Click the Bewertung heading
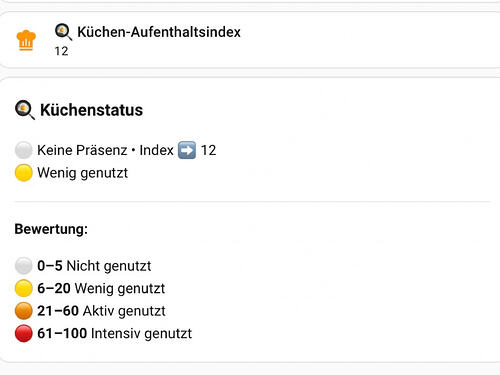The height and width of the screenshot is (375, 500). [51, 229]
